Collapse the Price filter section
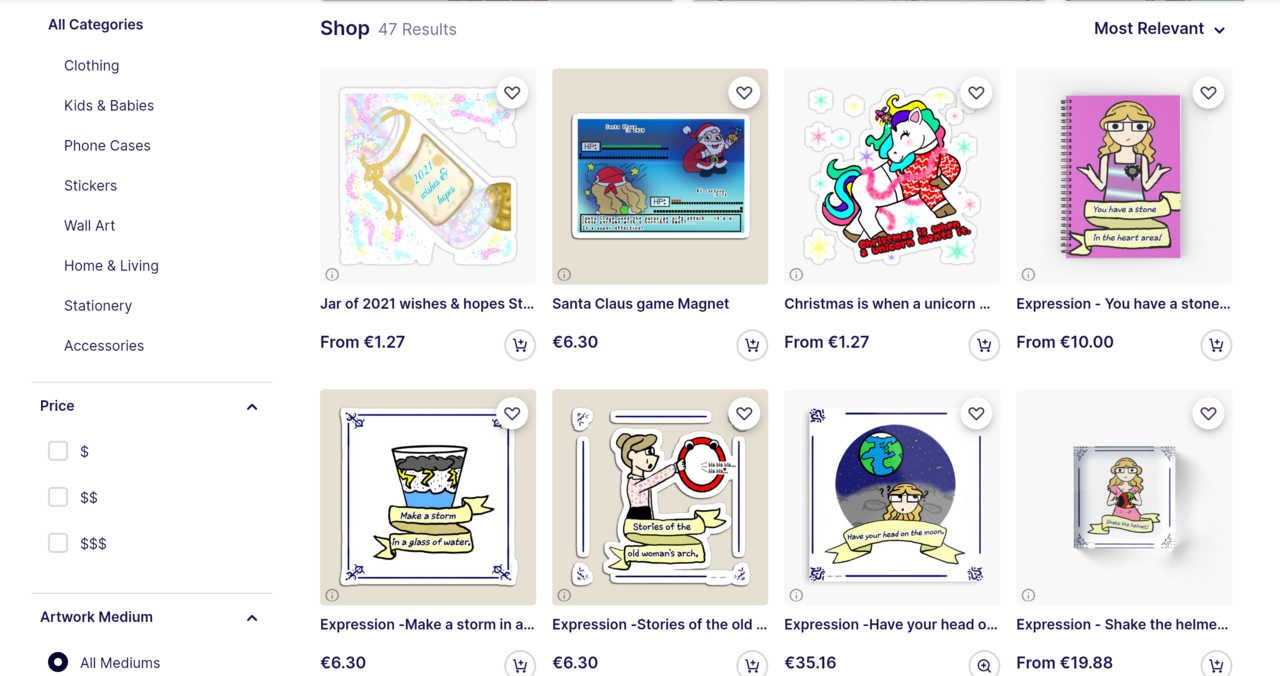Viewport: 1280px width, 676px height. point(252,407)
